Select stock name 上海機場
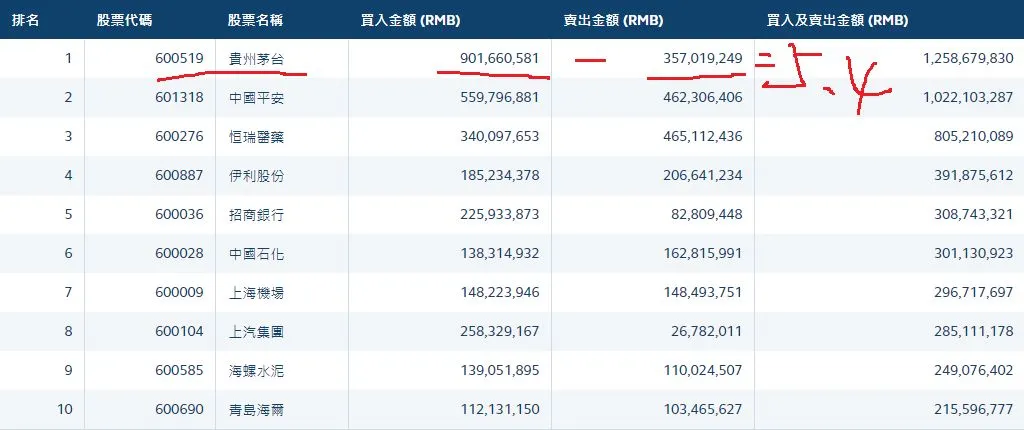Screen dimensions: 1024x430 tap(255, 293)
